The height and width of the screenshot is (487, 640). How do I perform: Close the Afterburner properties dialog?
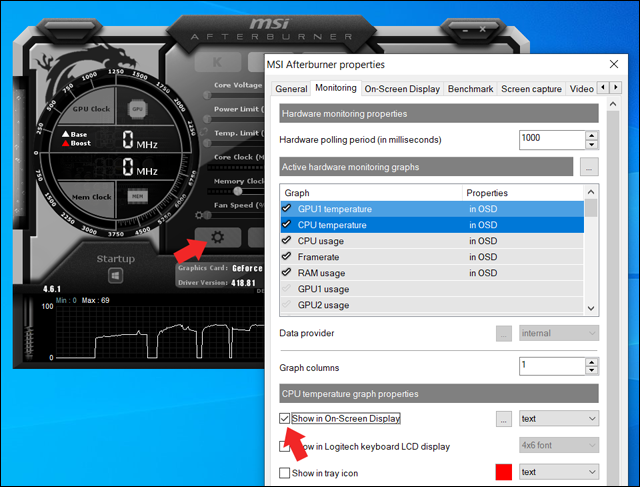[x=613, y=64]
